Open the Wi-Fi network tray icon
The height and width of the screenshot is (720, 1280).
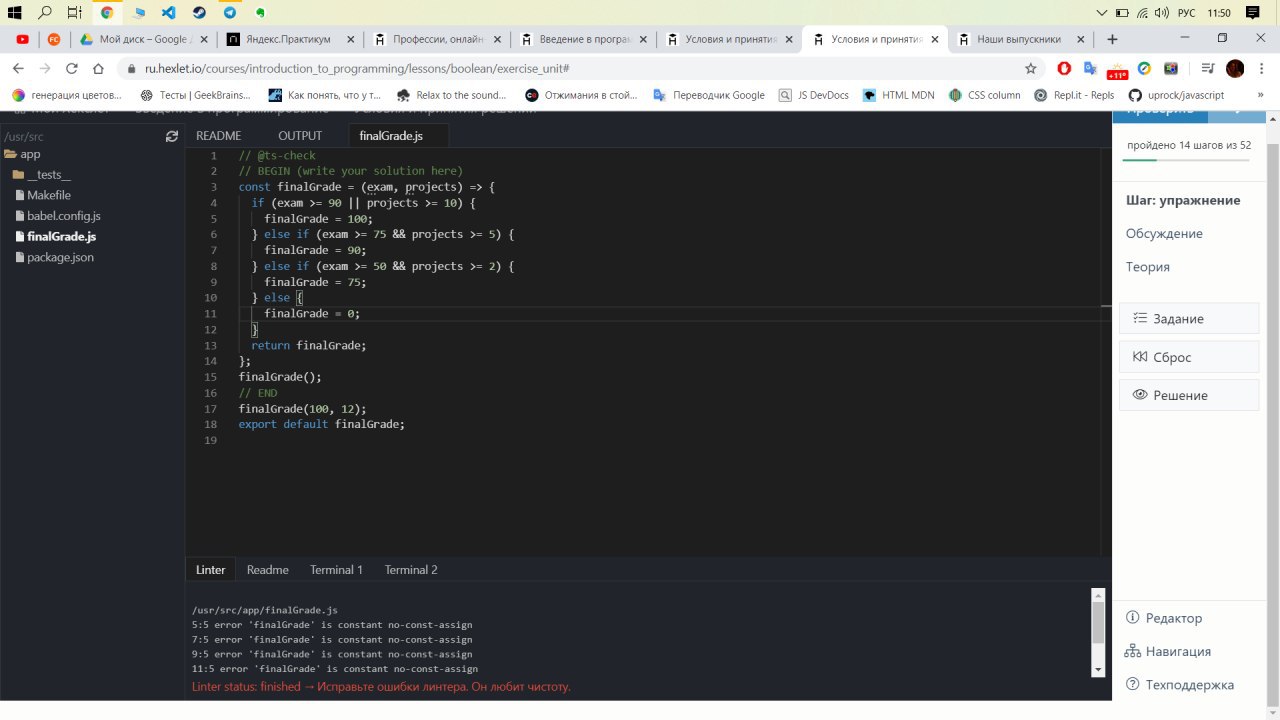(1142, 13)
